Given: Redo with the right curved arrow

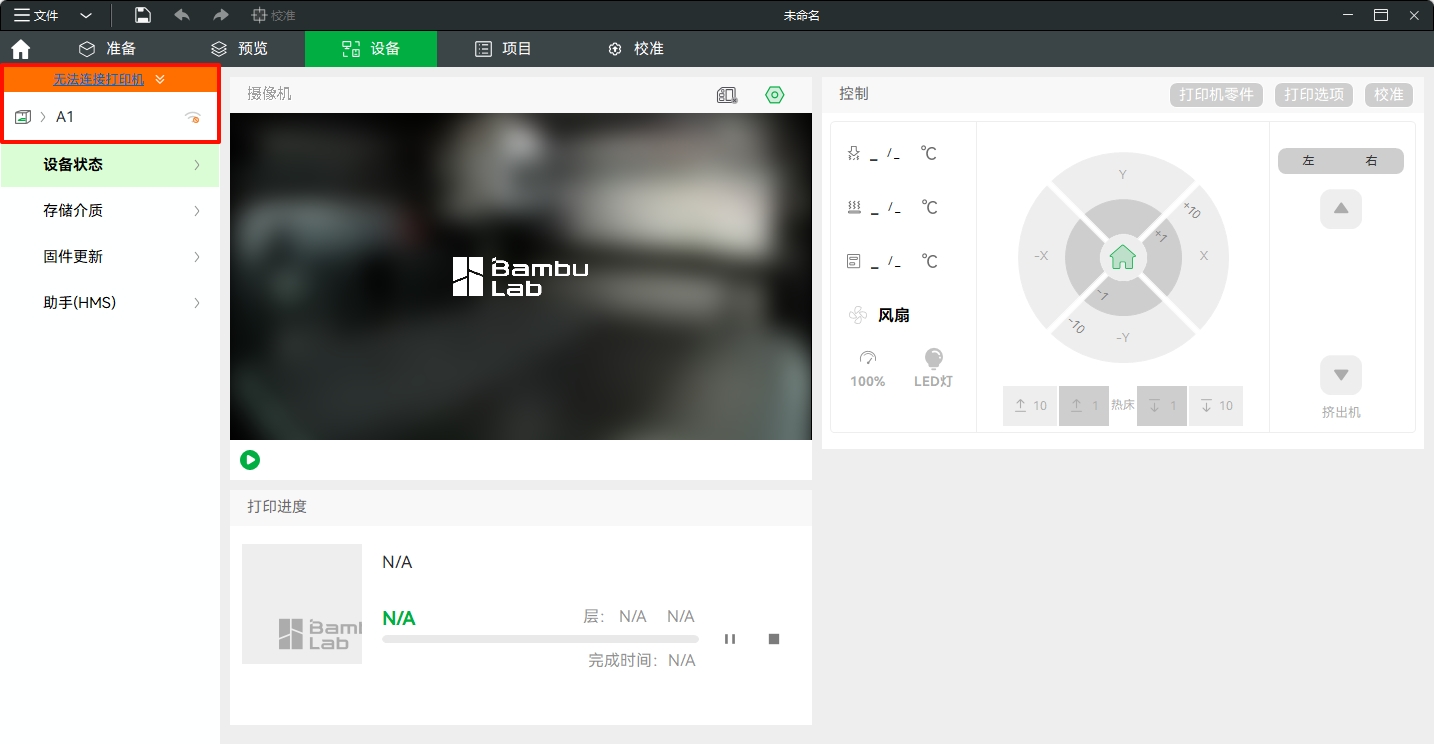Looking at the screenshot, I should tap(221, 15).
